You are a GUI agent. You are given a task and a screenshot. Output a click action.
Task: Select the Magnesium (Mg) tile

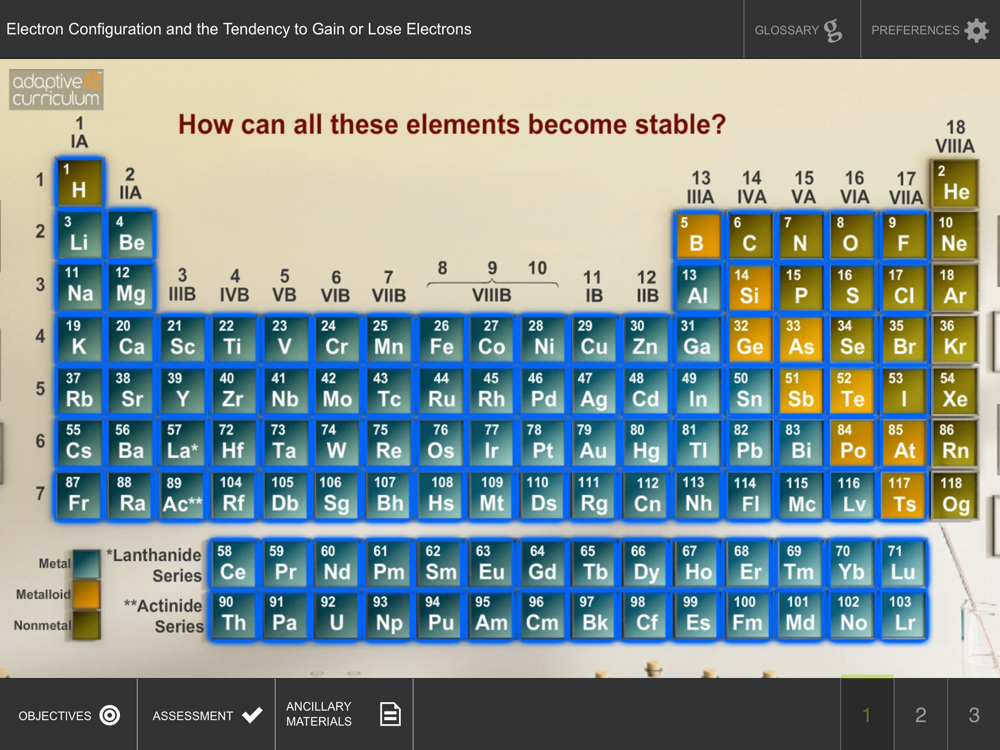coord(131,287)
